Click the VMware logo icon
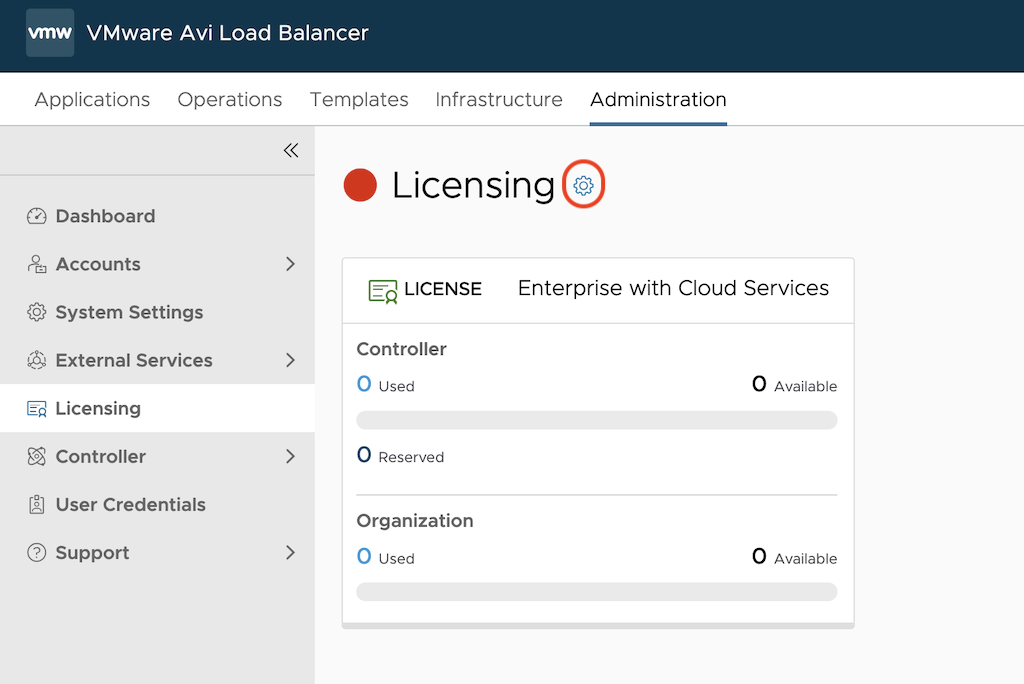Image resolution: width=1024 pixels, height=684 pixels. 50,33
